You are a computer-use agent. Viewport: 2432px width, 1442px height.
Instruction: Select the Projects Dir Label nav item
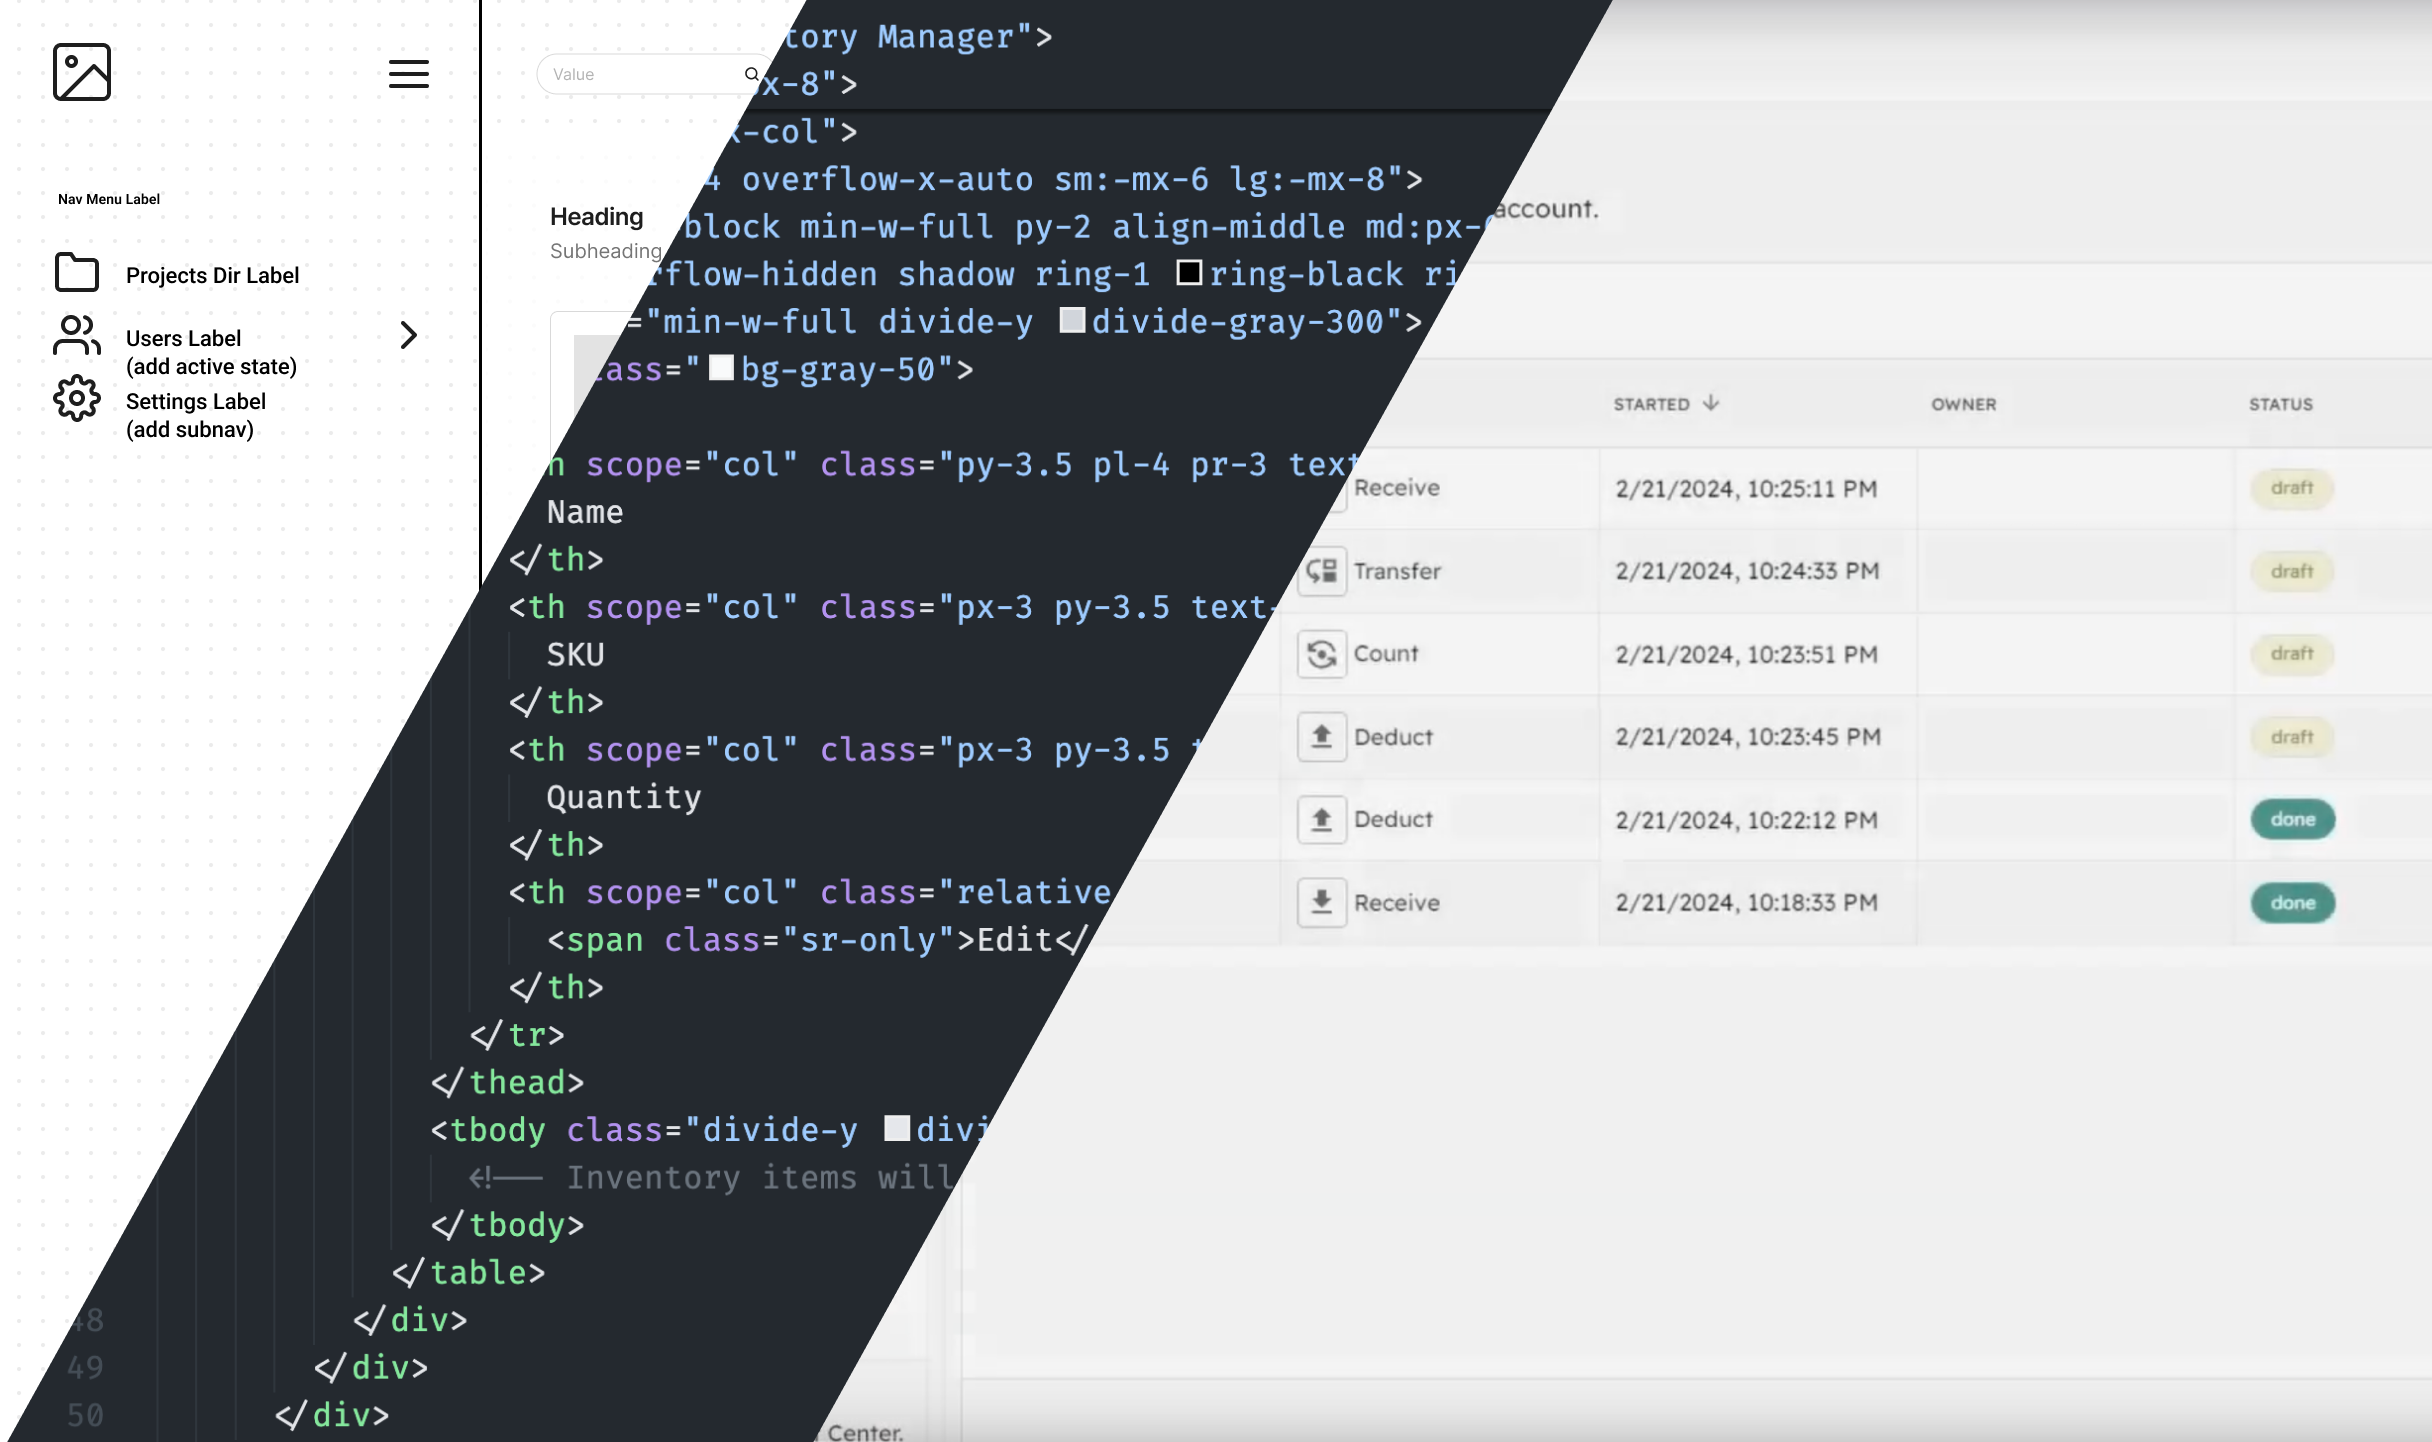[x=212, y=275]
